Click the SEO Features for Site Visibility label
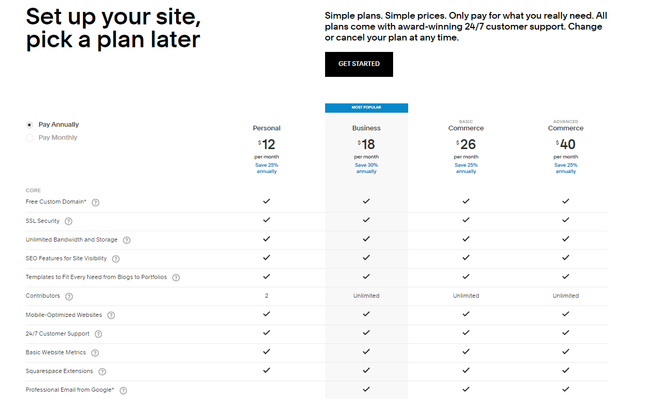This screenshot has height=399, width=645. (x=66, y=258)
